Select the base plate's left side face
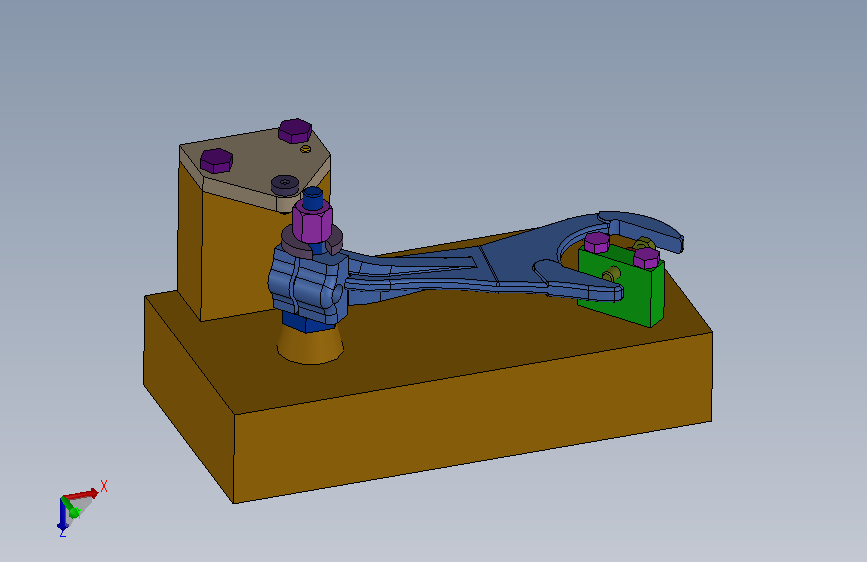The image size is (867, 562). tap(189, 398)
